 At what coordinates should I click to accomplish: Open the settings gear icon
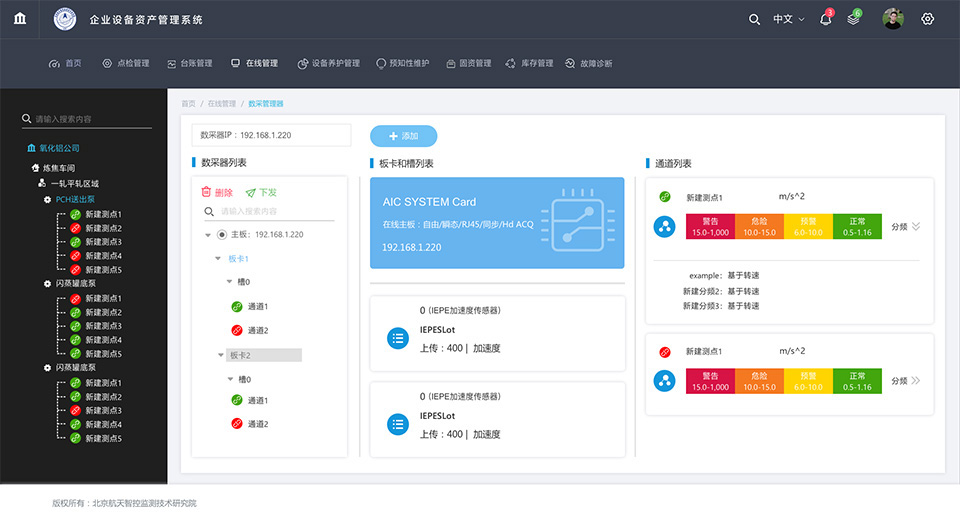[x=927, y=19]
